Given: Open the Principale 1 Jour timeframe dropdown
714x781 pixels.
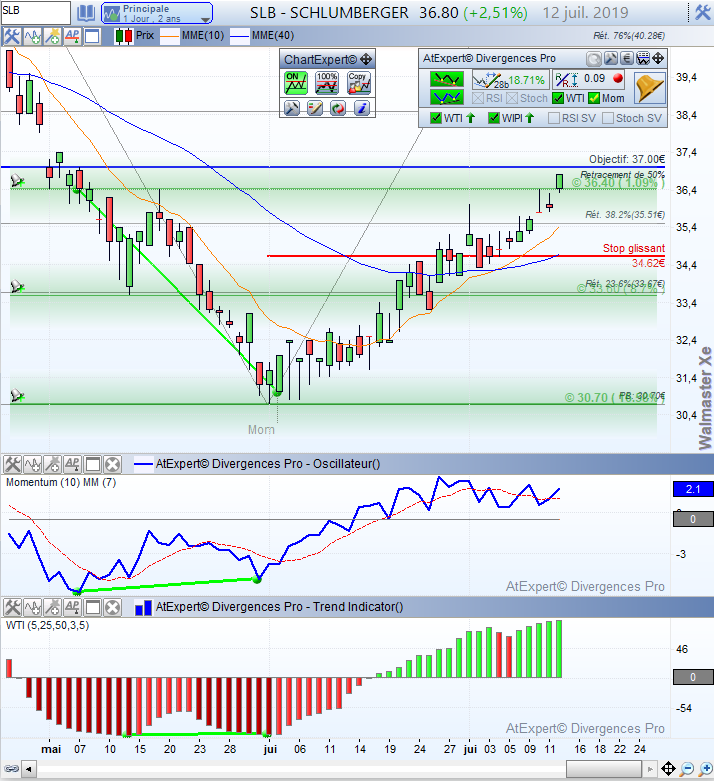Looking at the screenshot, I should coord(157,13).
